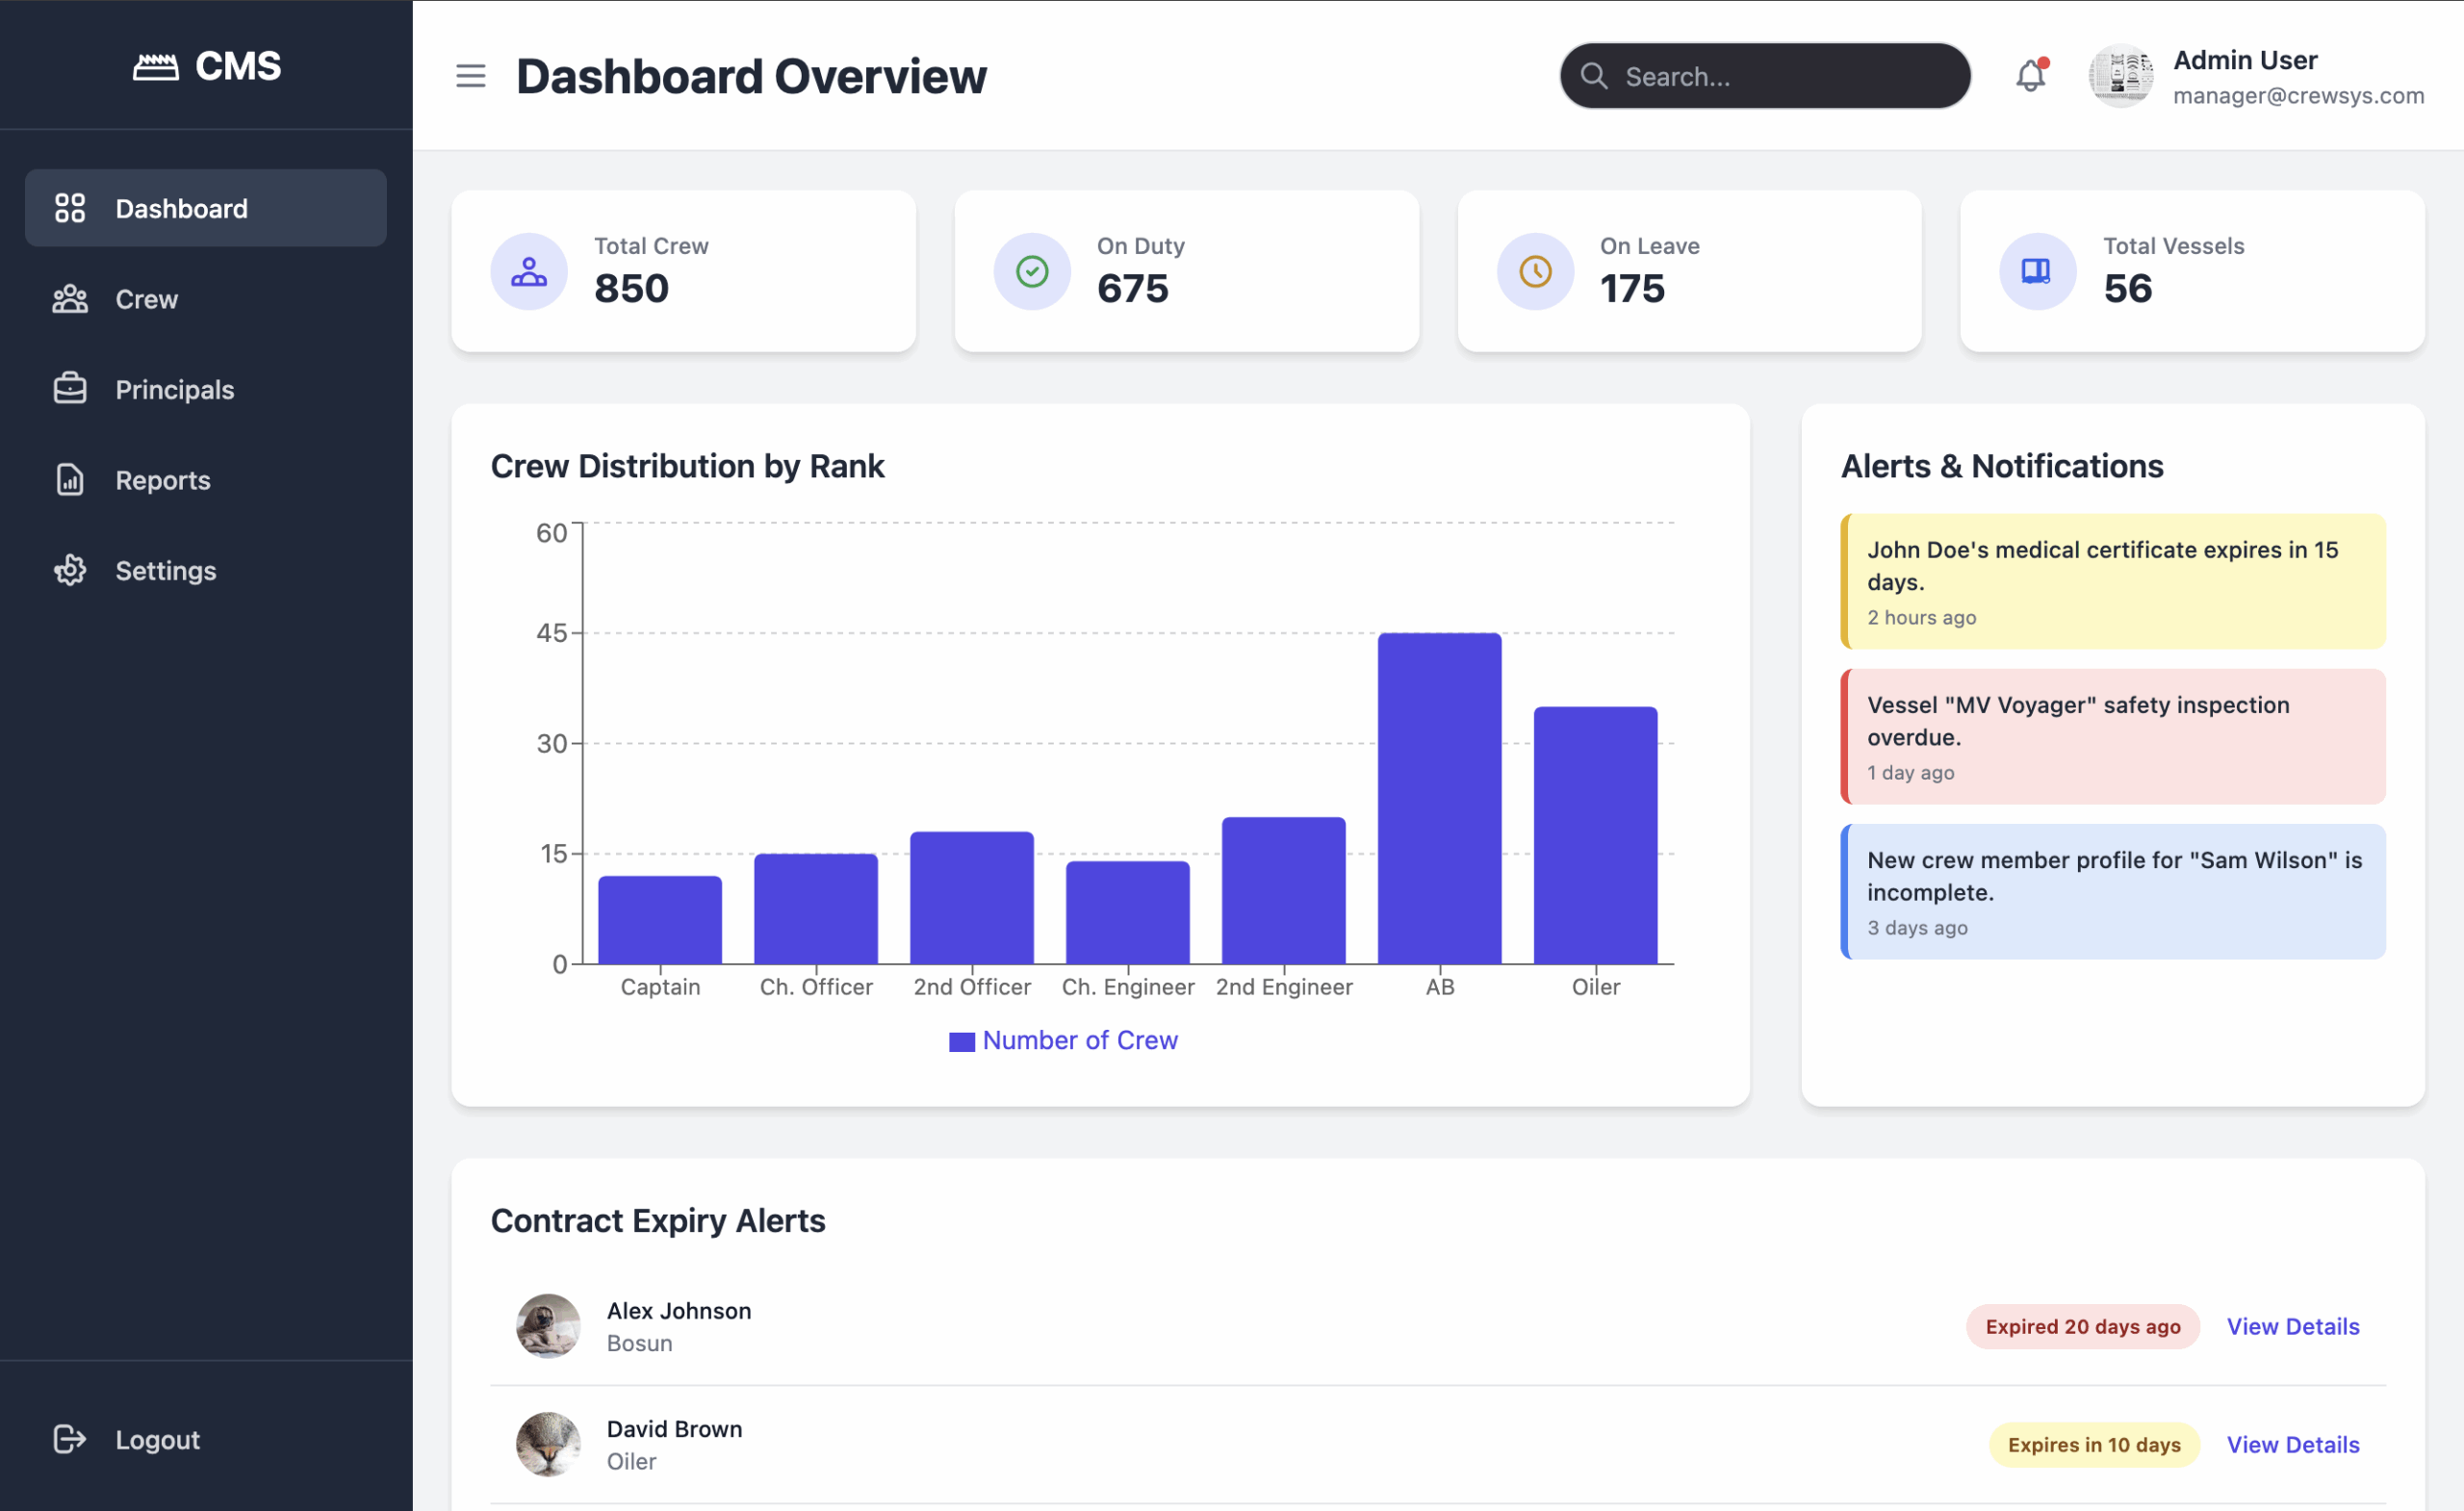The height and width of the screenshot is (1511, 2464).
Task: Open Settings from the sidebar
Action: pyautogui.click(x=165, y=571)
